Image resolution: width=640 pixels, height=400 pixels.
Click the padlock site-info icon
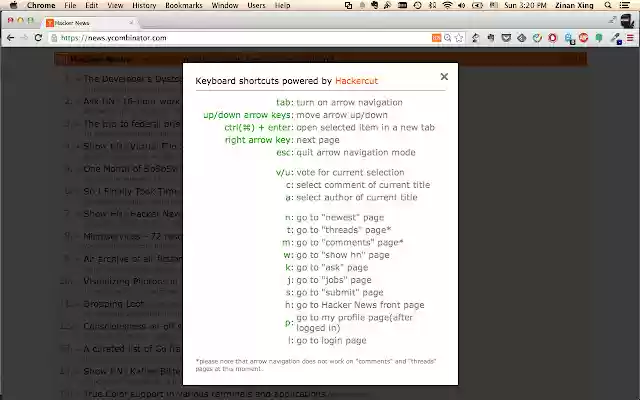54,38
